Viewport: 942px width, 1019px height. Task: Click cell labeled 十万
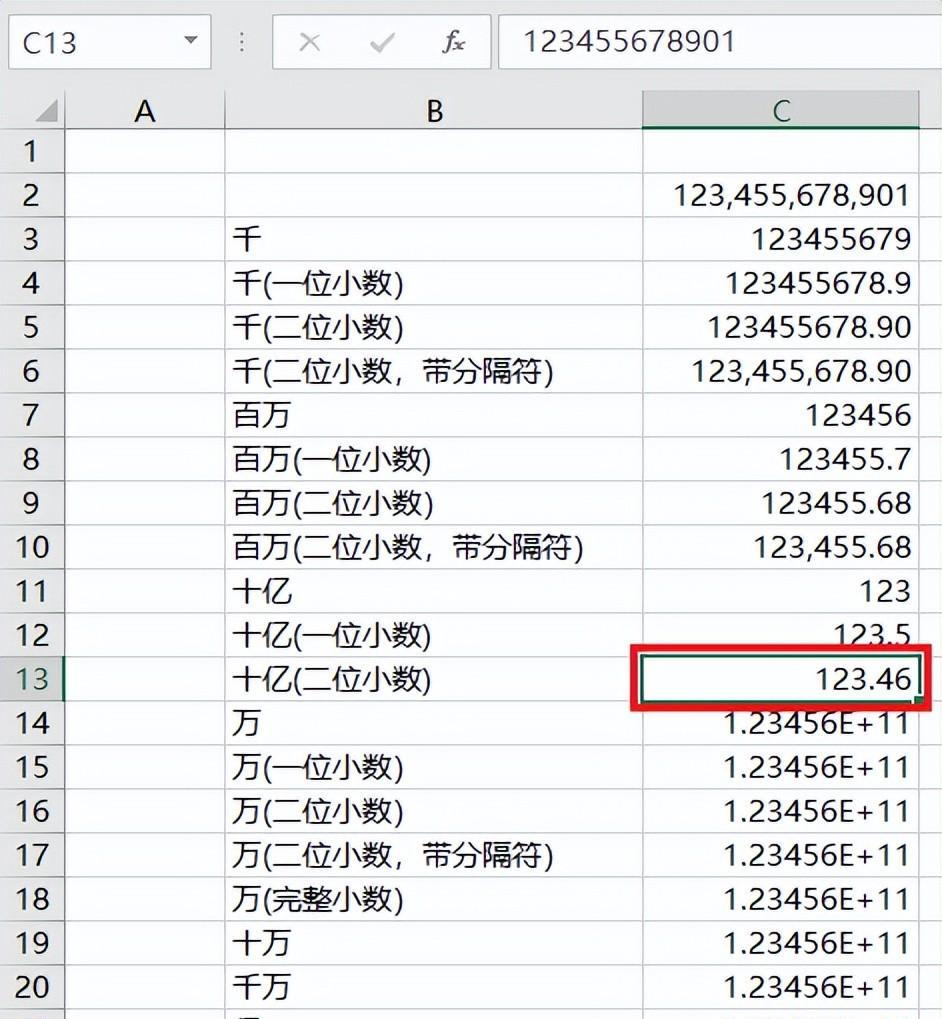434,942
